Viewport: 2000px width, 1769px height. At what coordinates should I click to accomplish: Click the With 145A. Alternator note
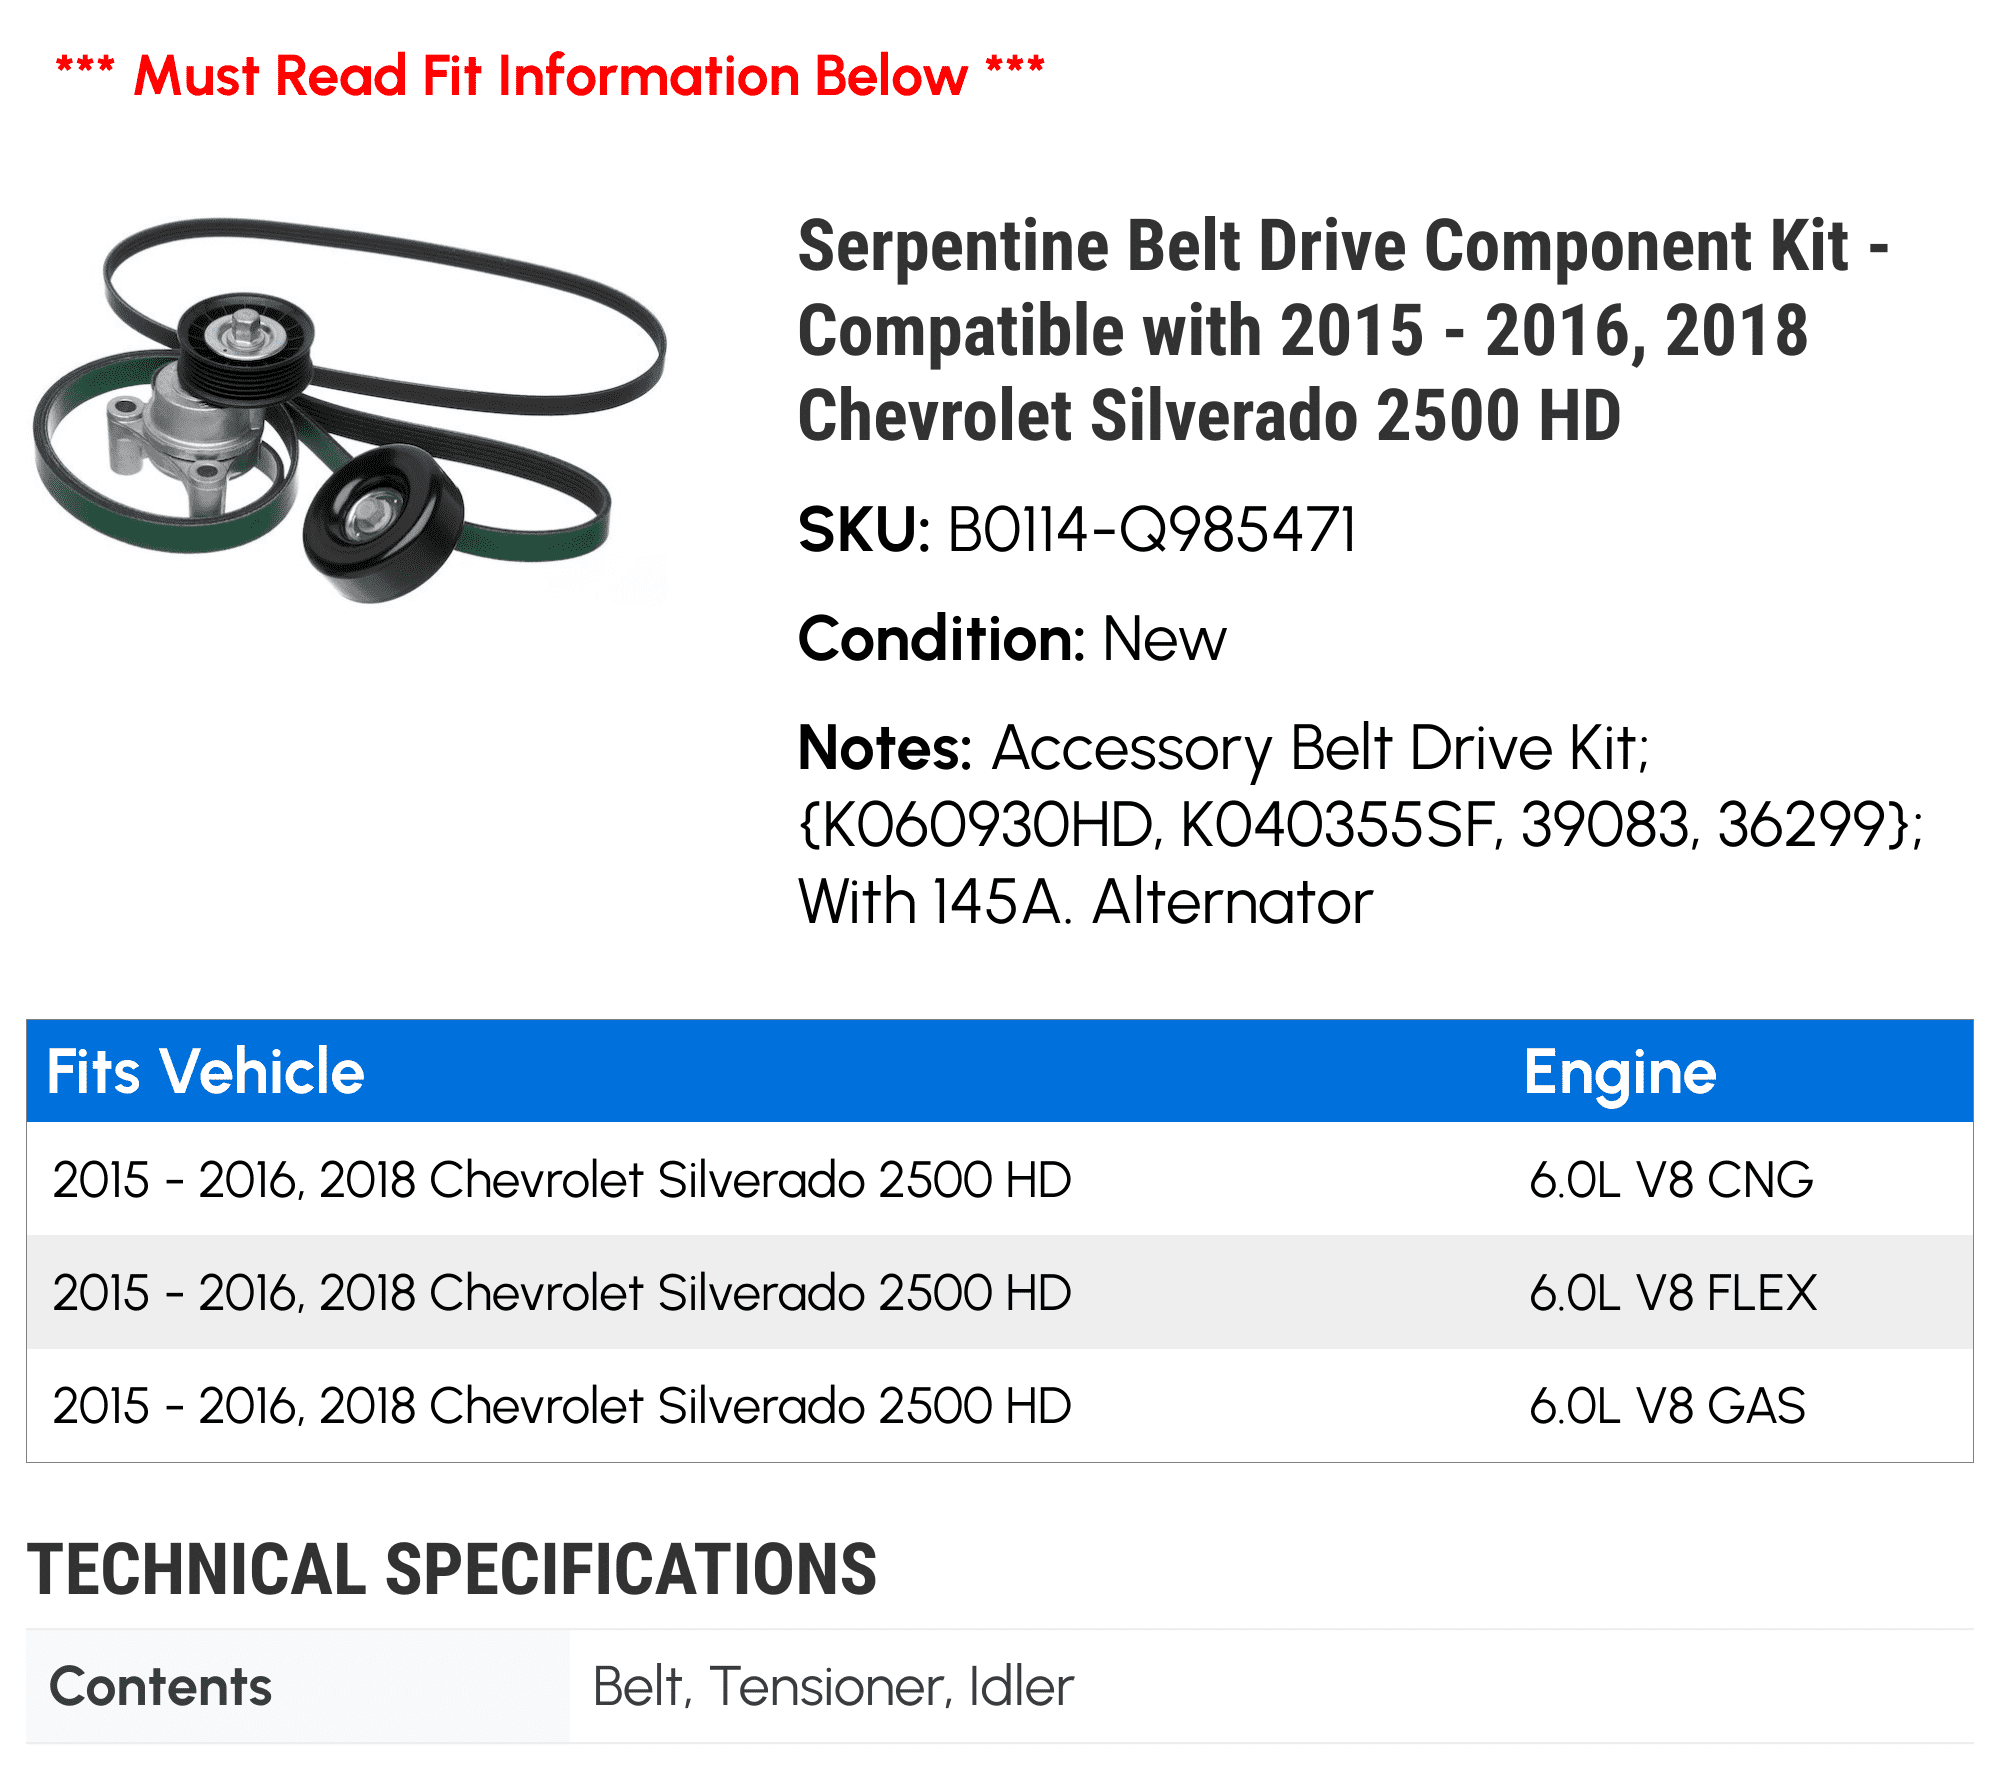[1085, 902]
